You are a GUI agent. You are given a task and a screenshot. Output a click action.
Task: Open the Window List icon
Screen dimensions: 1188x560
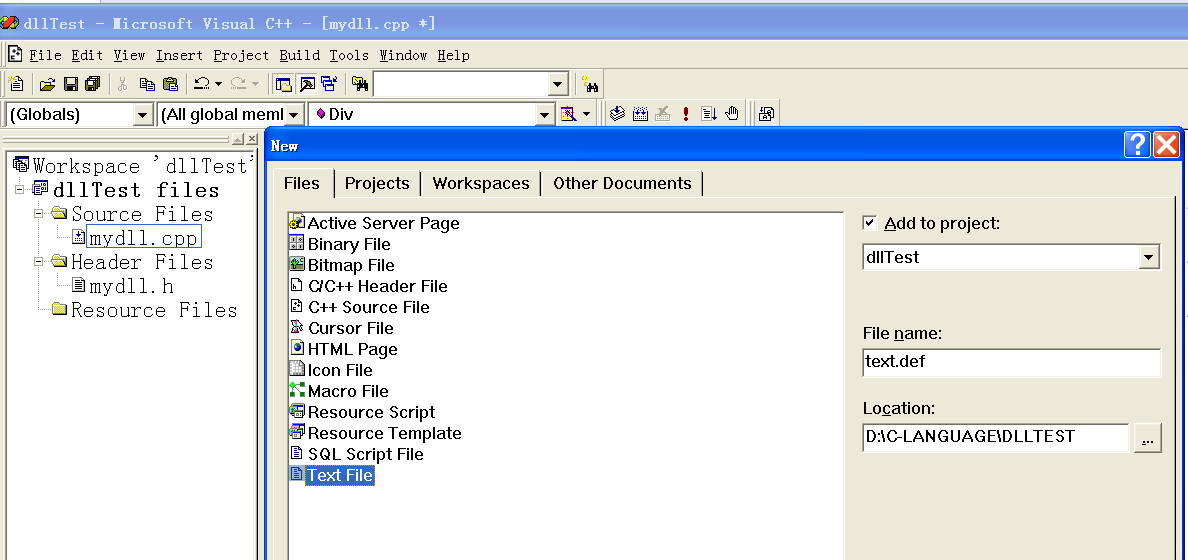click(x=330, y=84)
